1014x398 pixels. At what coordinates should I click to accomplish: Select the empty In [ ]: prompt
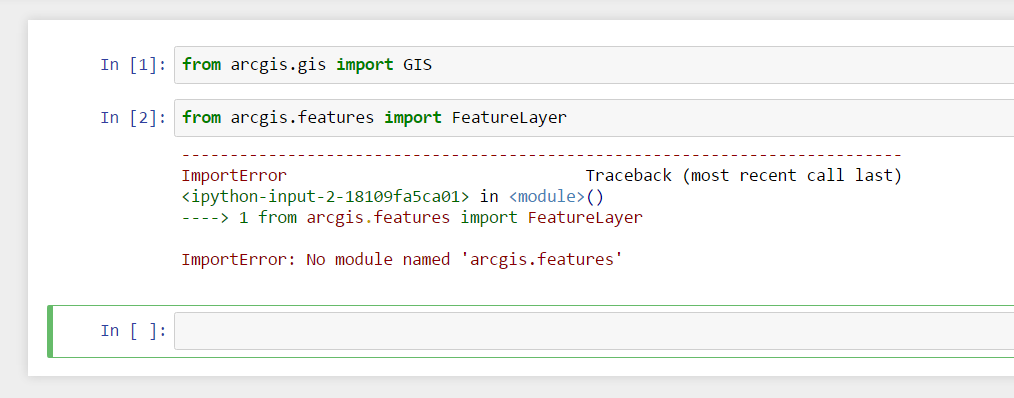click(x=133, y=331)
